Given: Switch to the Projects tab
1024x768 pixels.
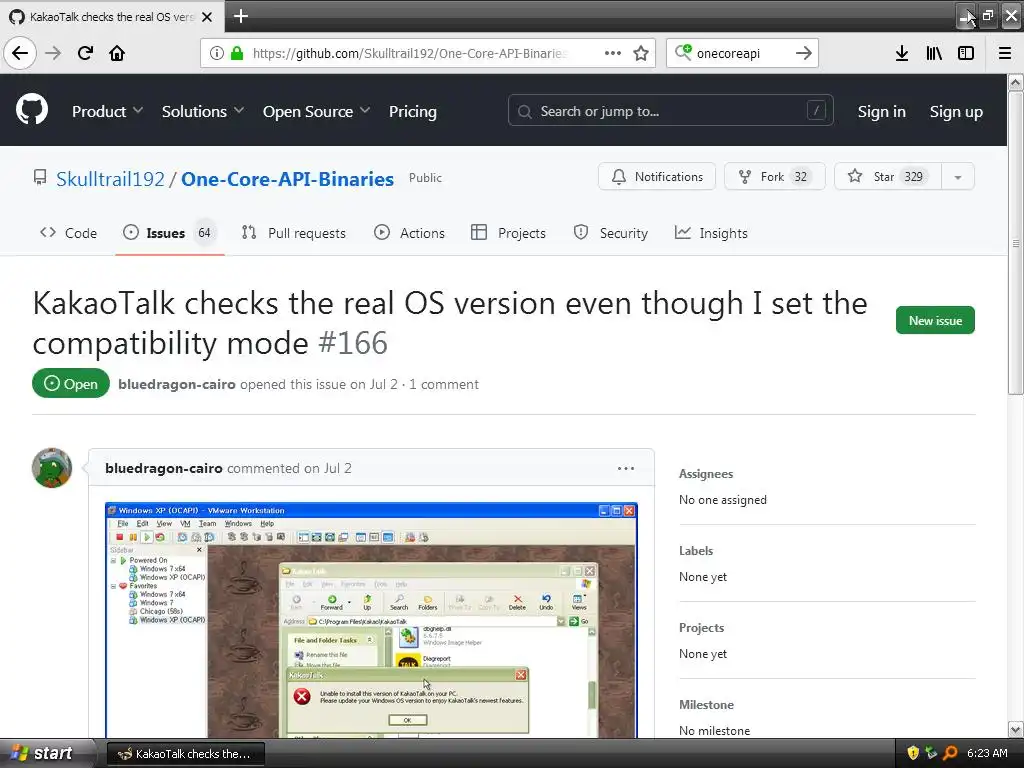Looking at the screenshot, I should coord(508,233).
